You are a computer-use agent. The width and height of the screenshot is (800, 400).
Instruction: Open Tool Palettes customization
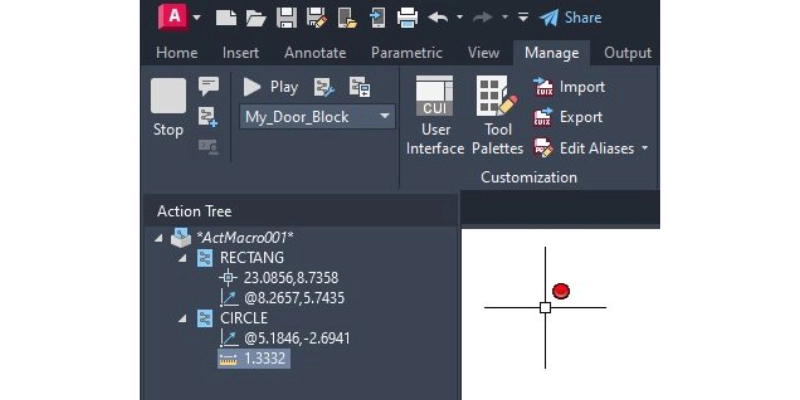tap(497, 115)
